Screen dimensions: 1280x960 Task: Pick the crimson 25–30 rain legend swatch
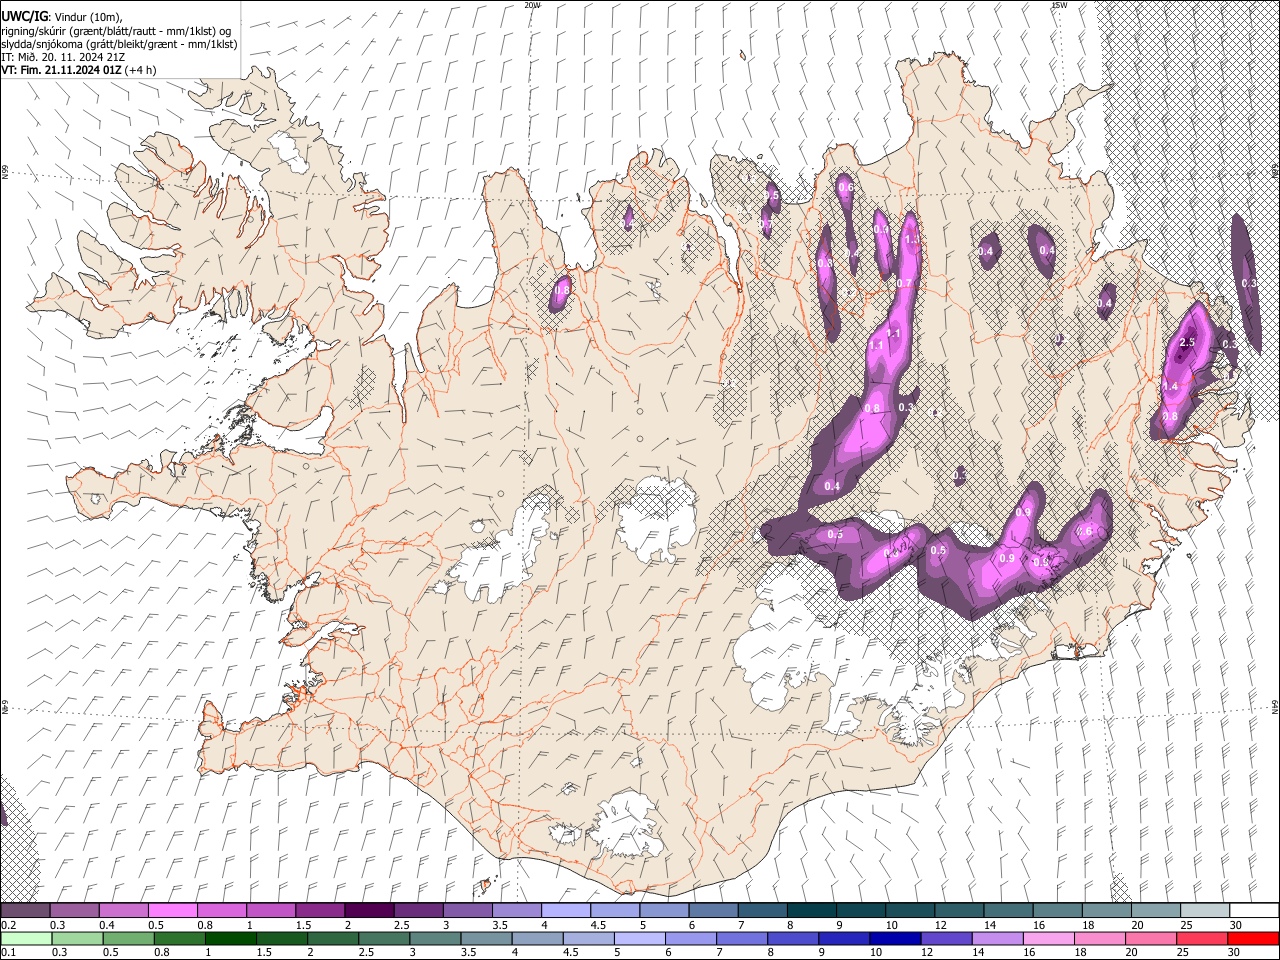point(1203,938)
